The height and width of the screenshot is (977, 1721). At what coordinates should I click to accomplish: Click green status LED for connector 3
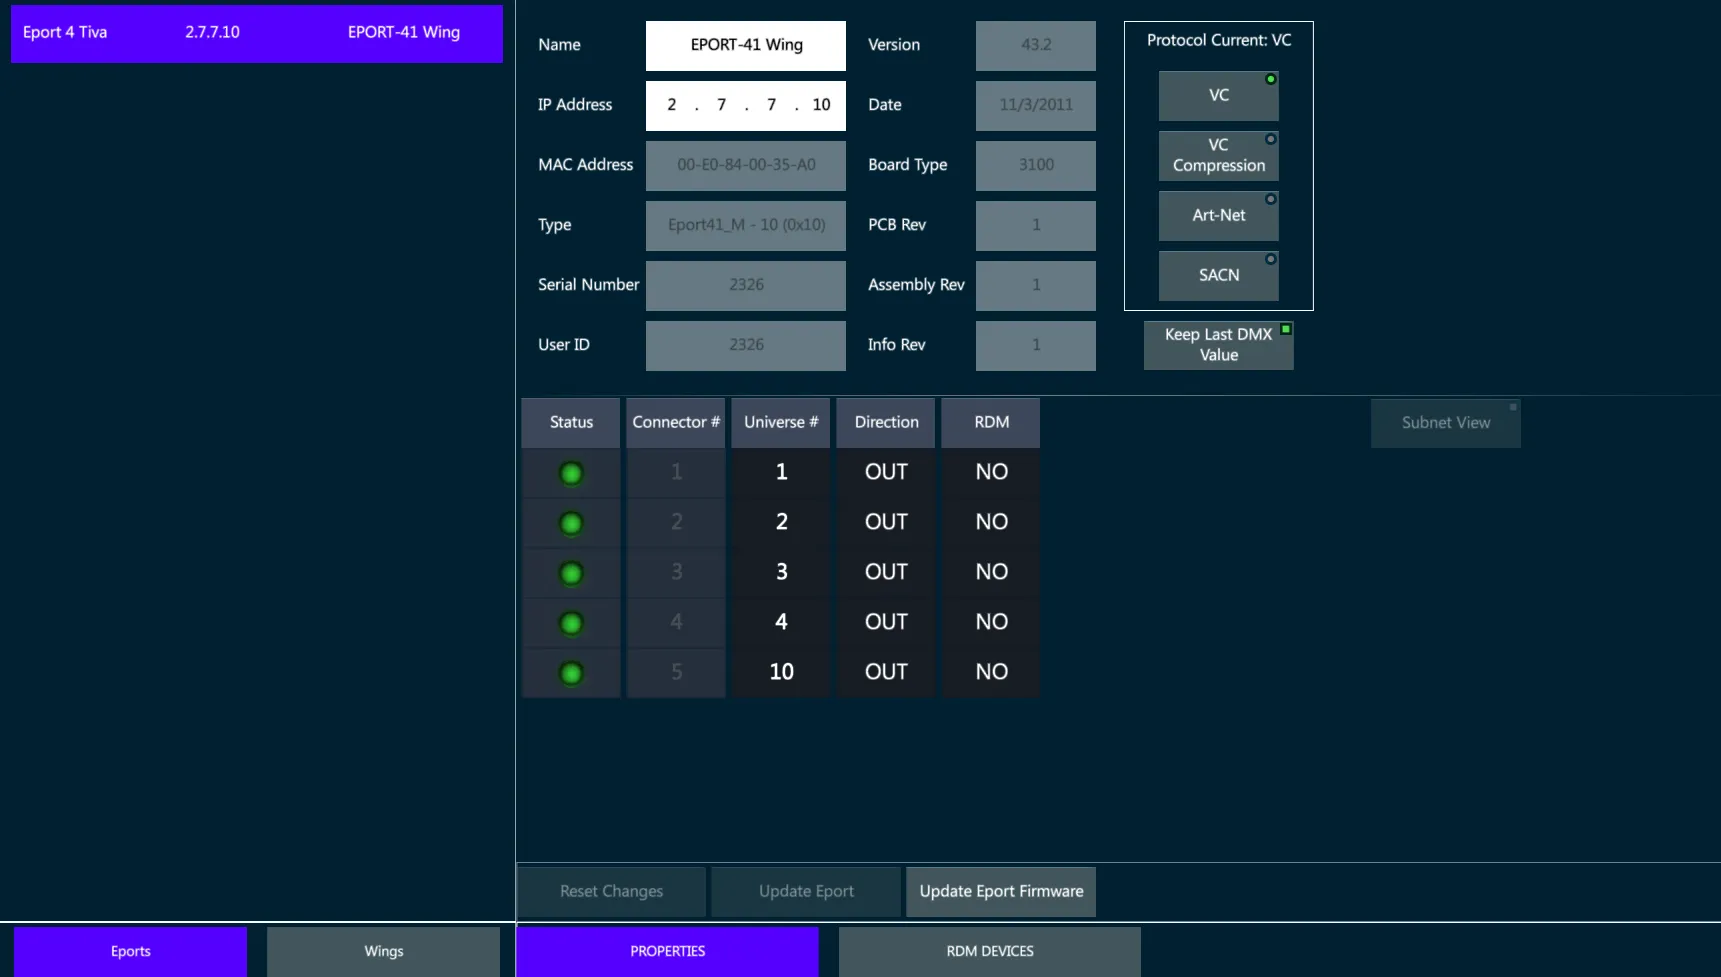coord(571,573)
